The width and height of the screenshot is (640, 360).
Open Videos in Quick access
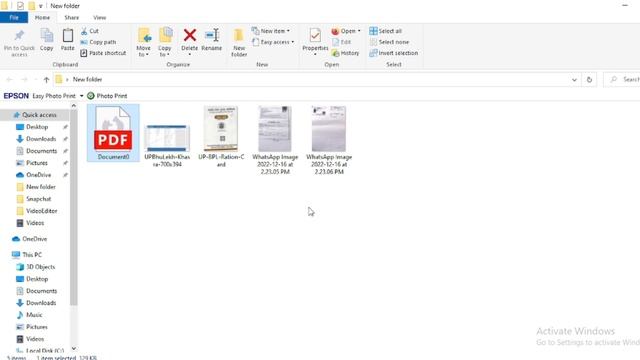tap(35, 223)
